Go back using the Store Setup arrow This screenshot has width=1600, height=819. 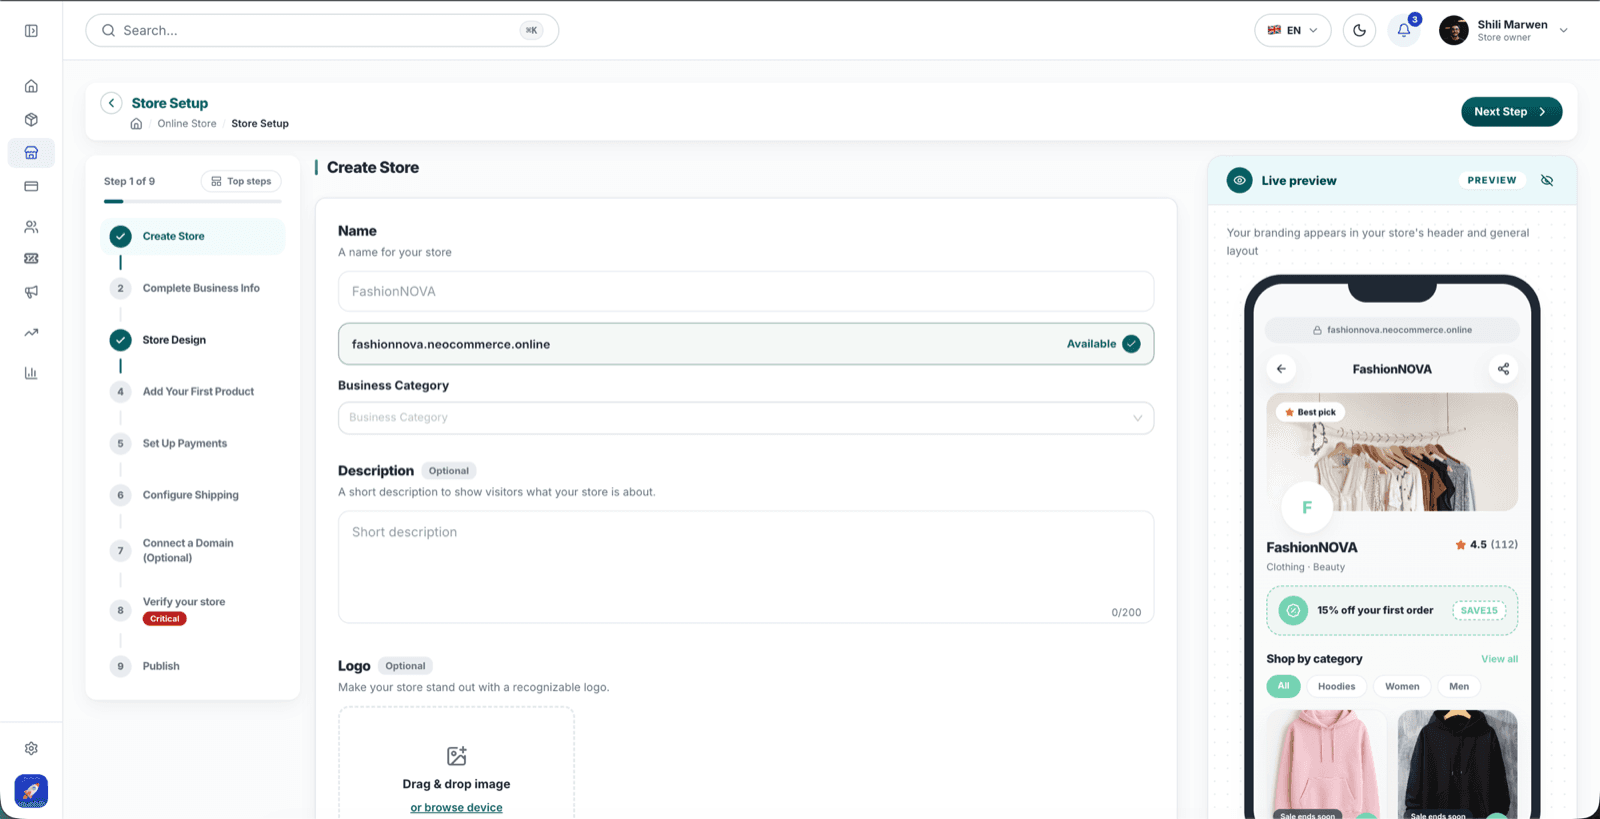pyautogui.click(x=111, y=103)
